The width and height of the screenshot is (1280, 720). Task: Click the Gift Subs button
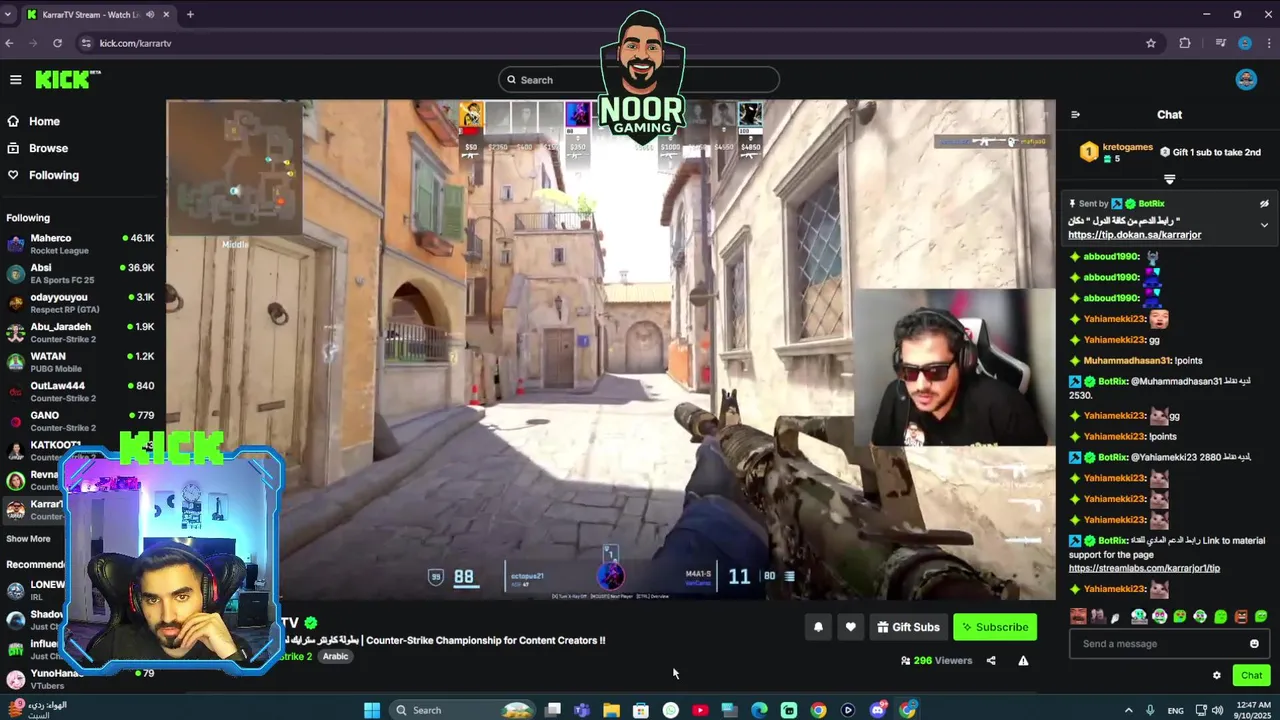[908, 627]
